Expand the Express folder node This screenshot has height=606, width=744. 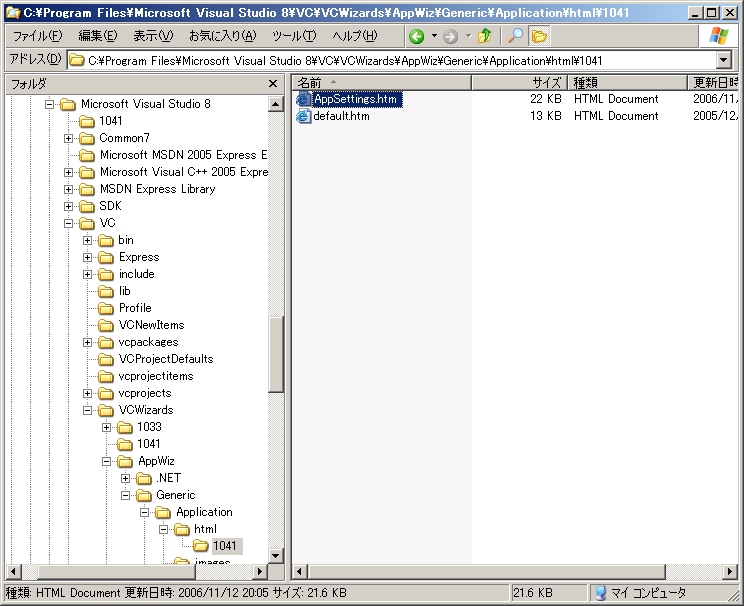pyautogui.click(x=87, y=258)
